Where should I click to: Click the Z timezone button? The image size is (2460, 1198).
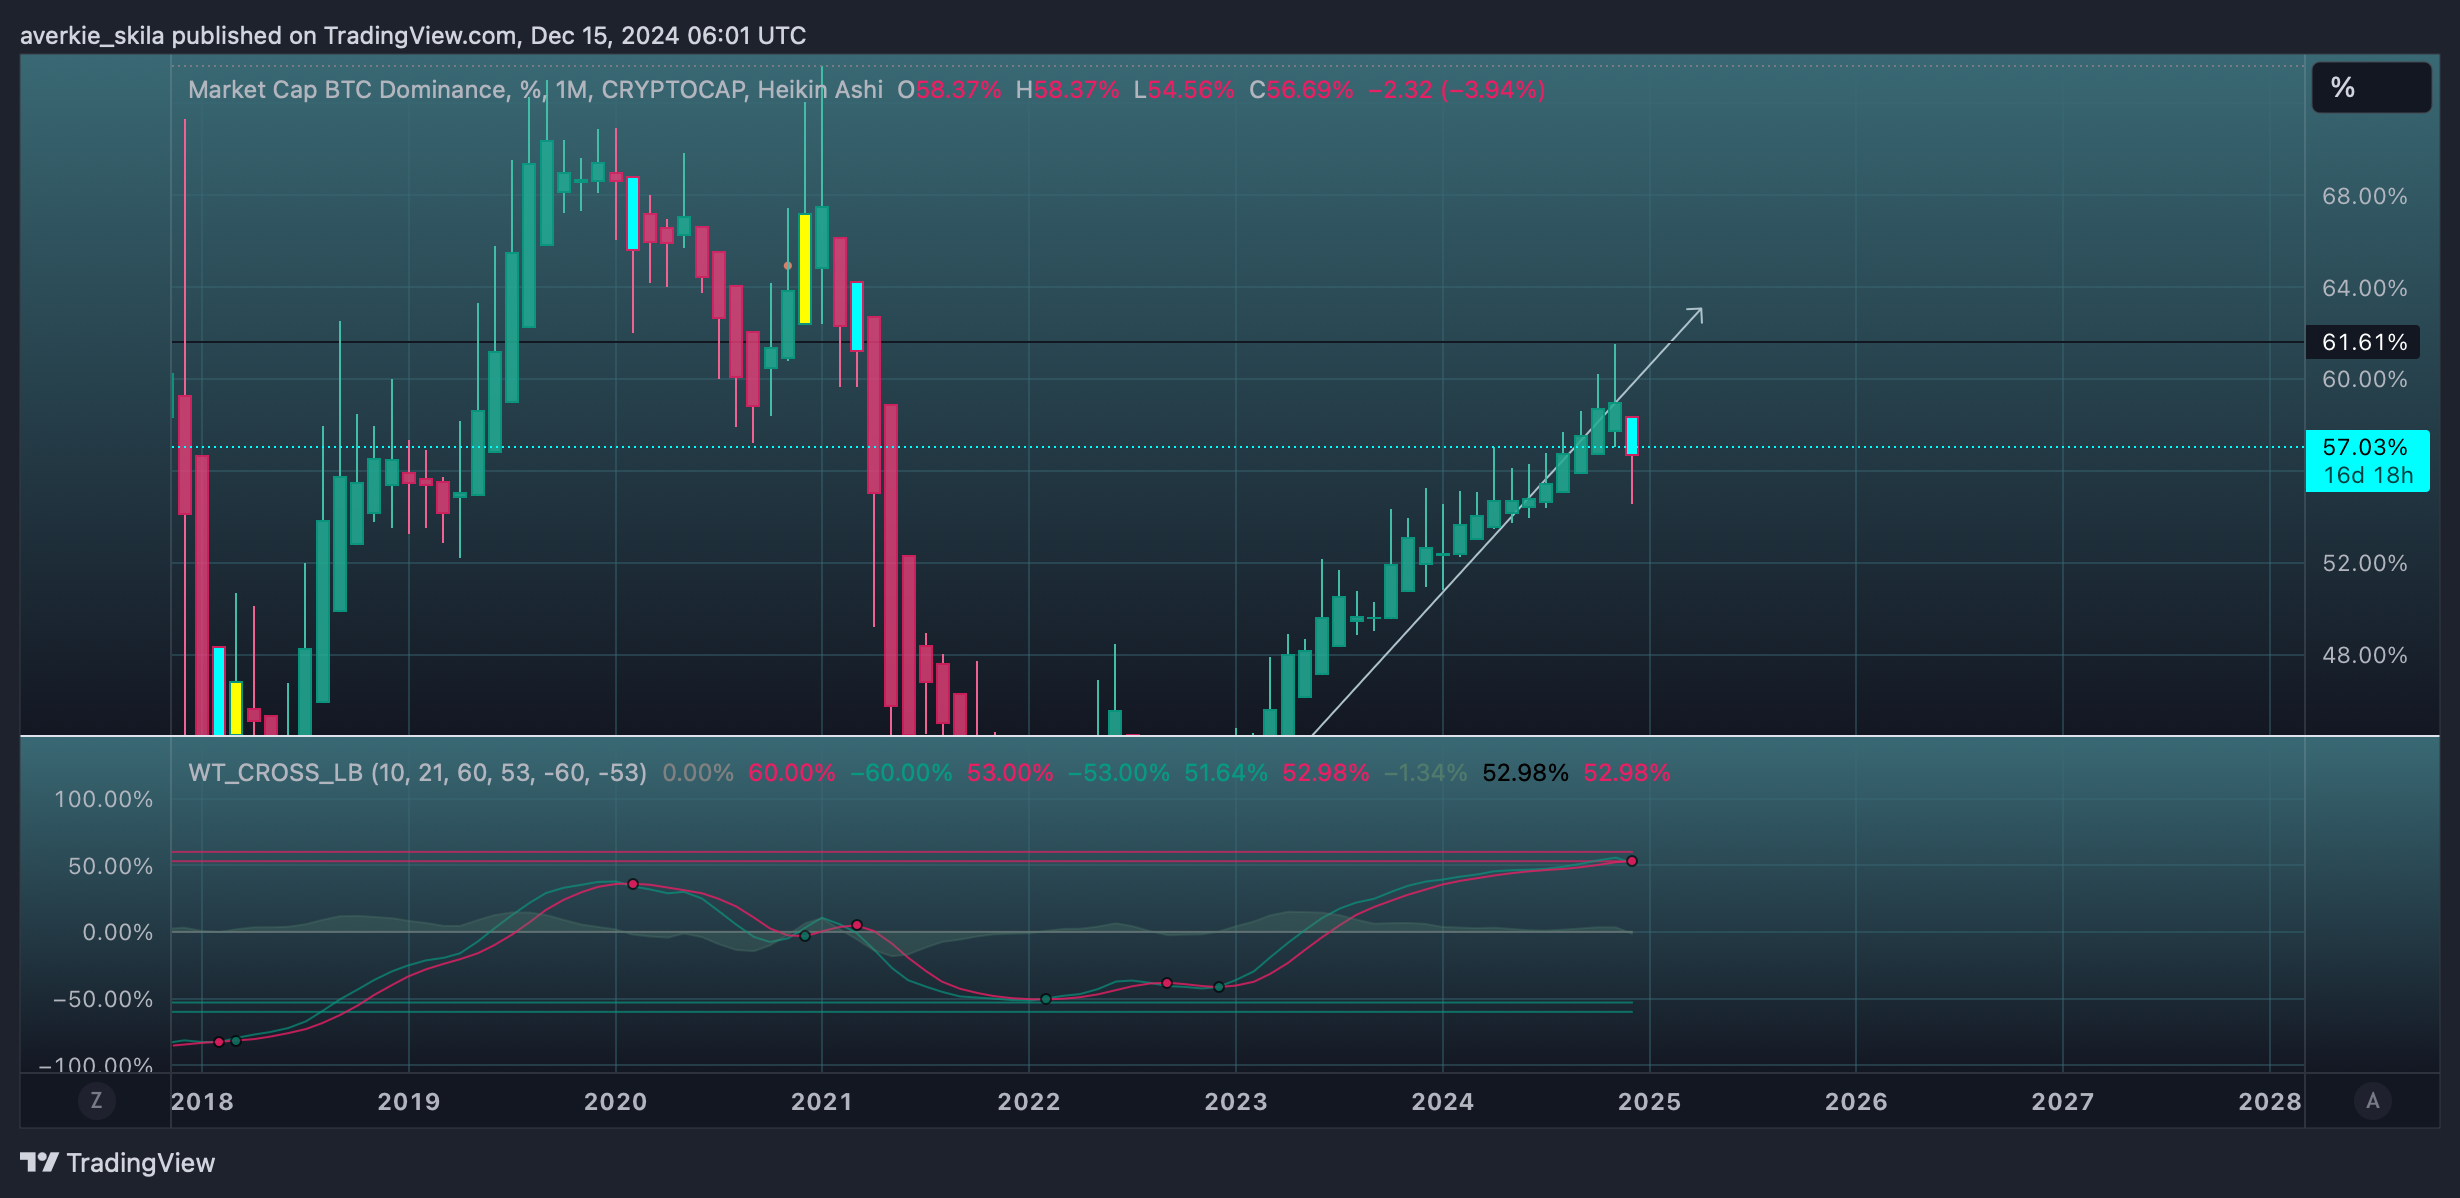click(97, 1101)
